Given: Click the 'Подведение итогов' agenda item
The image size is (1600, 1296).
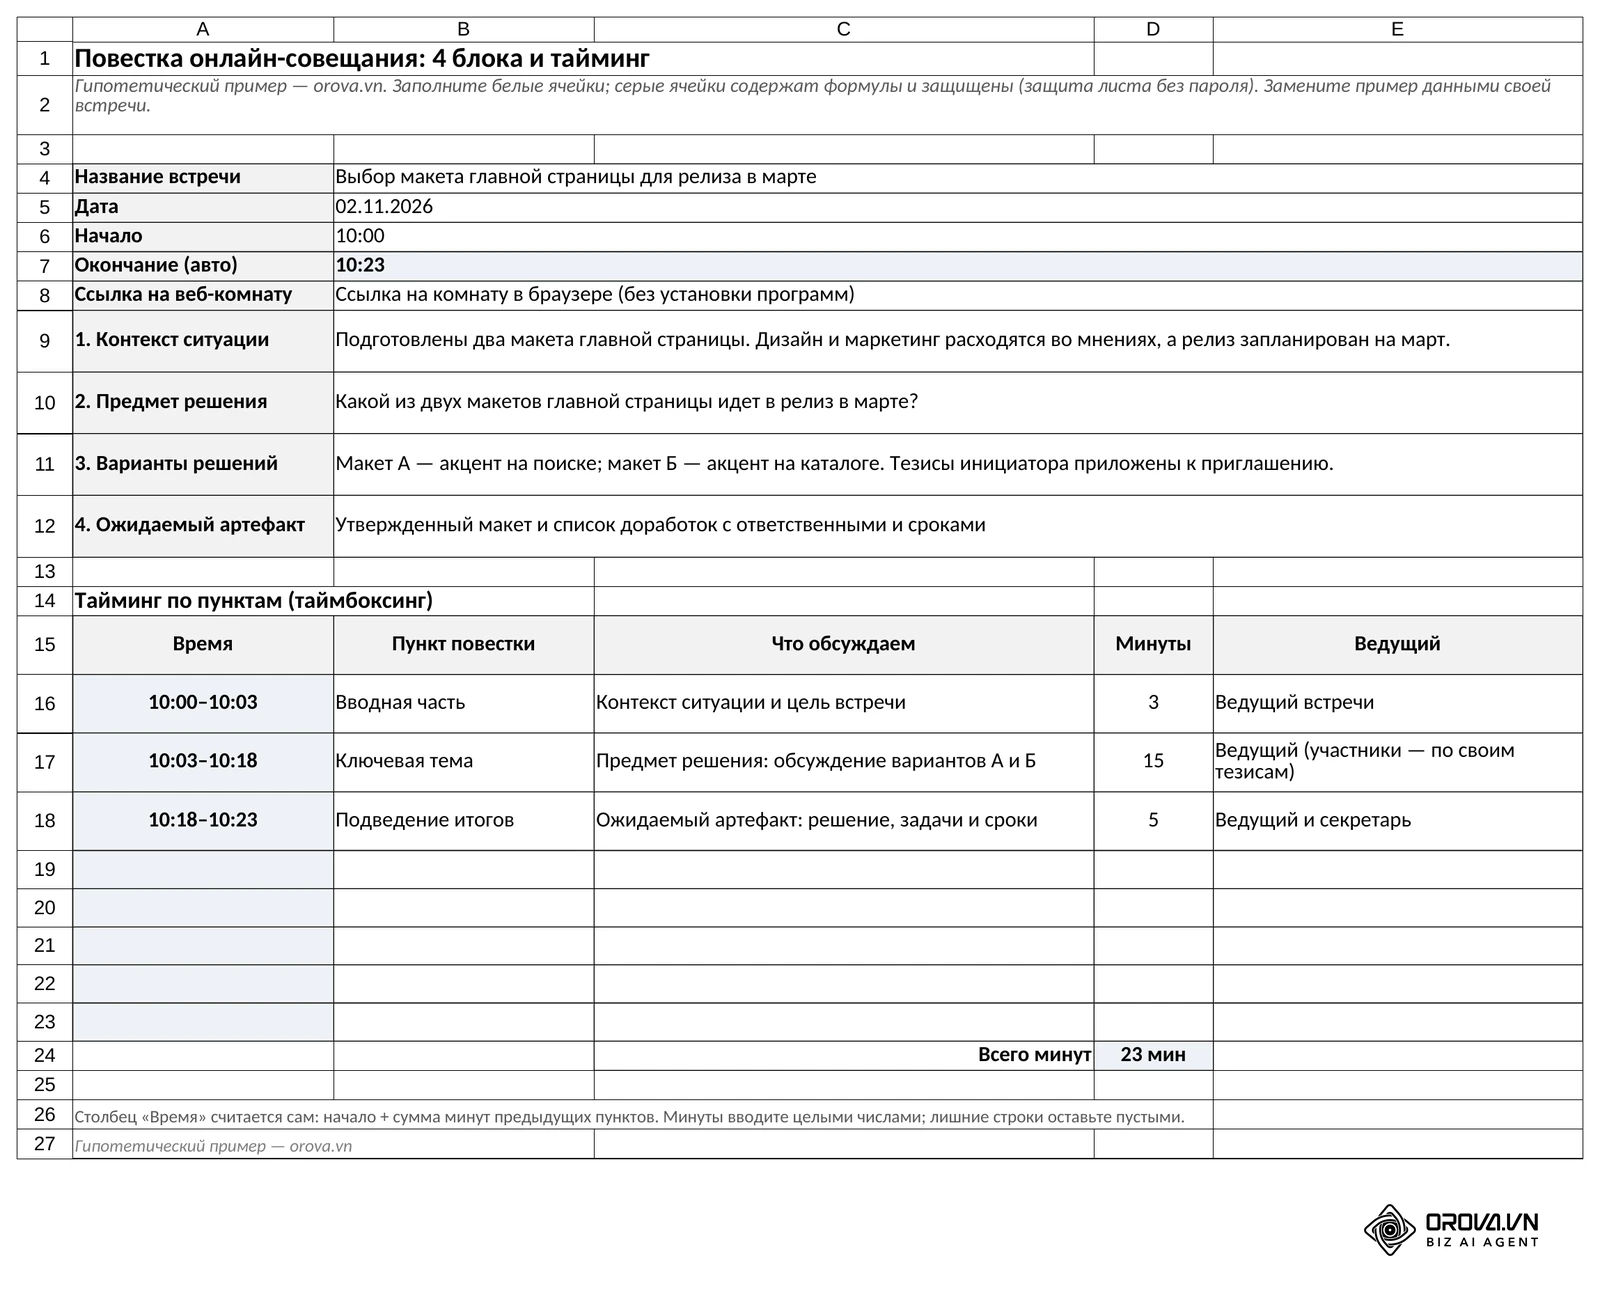Looking at the screenshot, I should pyautogui.click(x=463, y=821).
